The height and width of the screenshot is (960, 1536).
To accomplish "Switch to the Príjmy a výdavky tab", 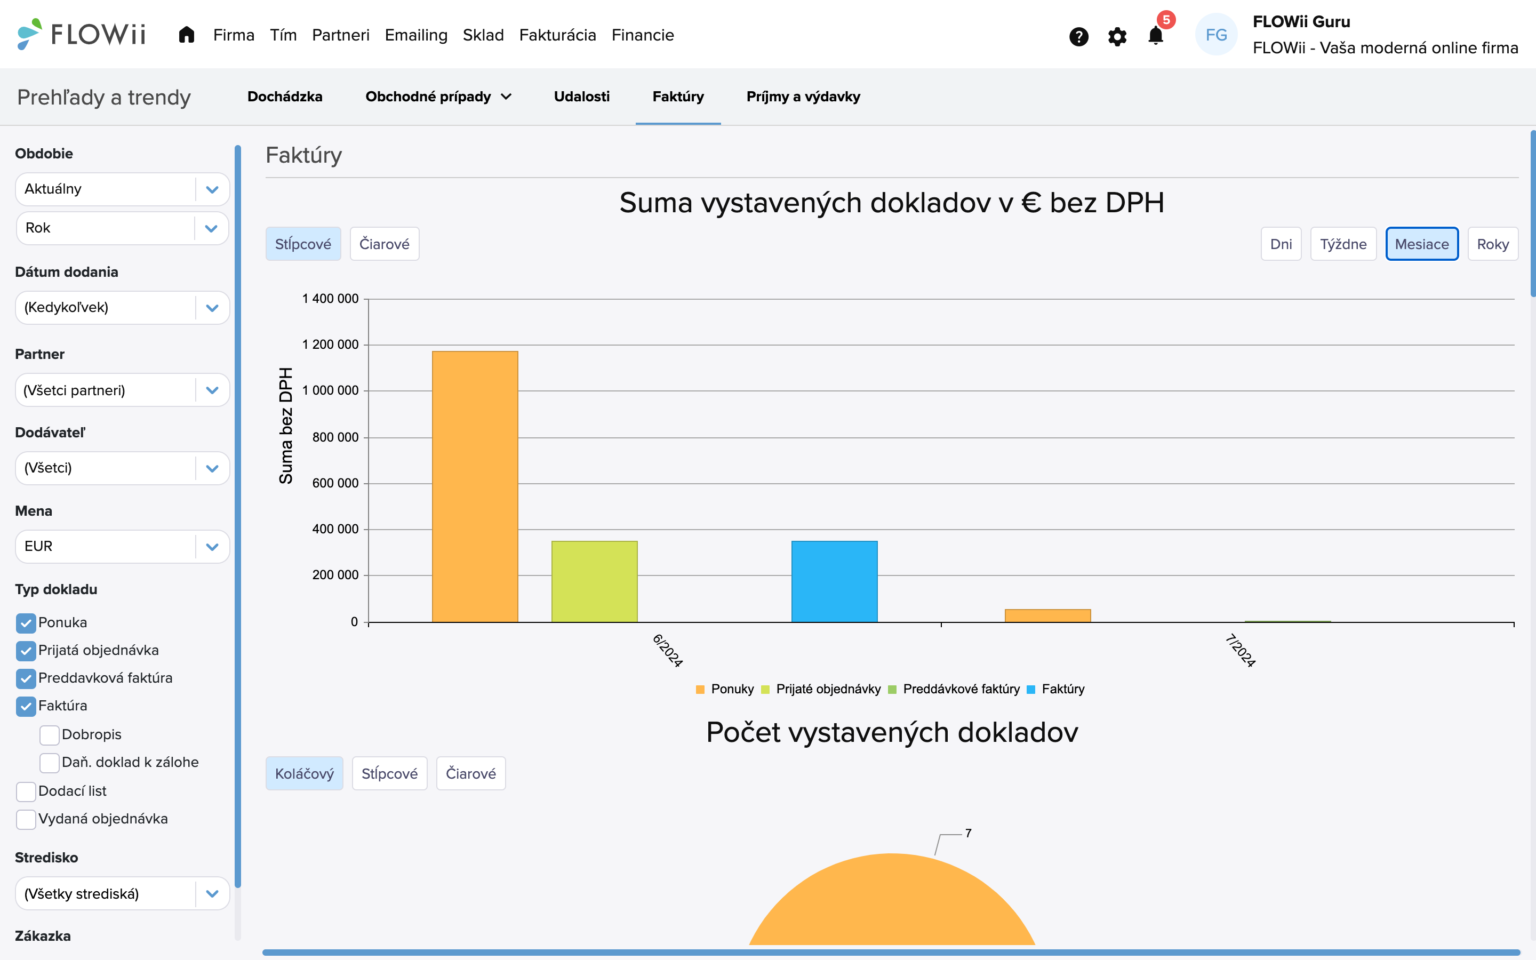I will (802, 96).
